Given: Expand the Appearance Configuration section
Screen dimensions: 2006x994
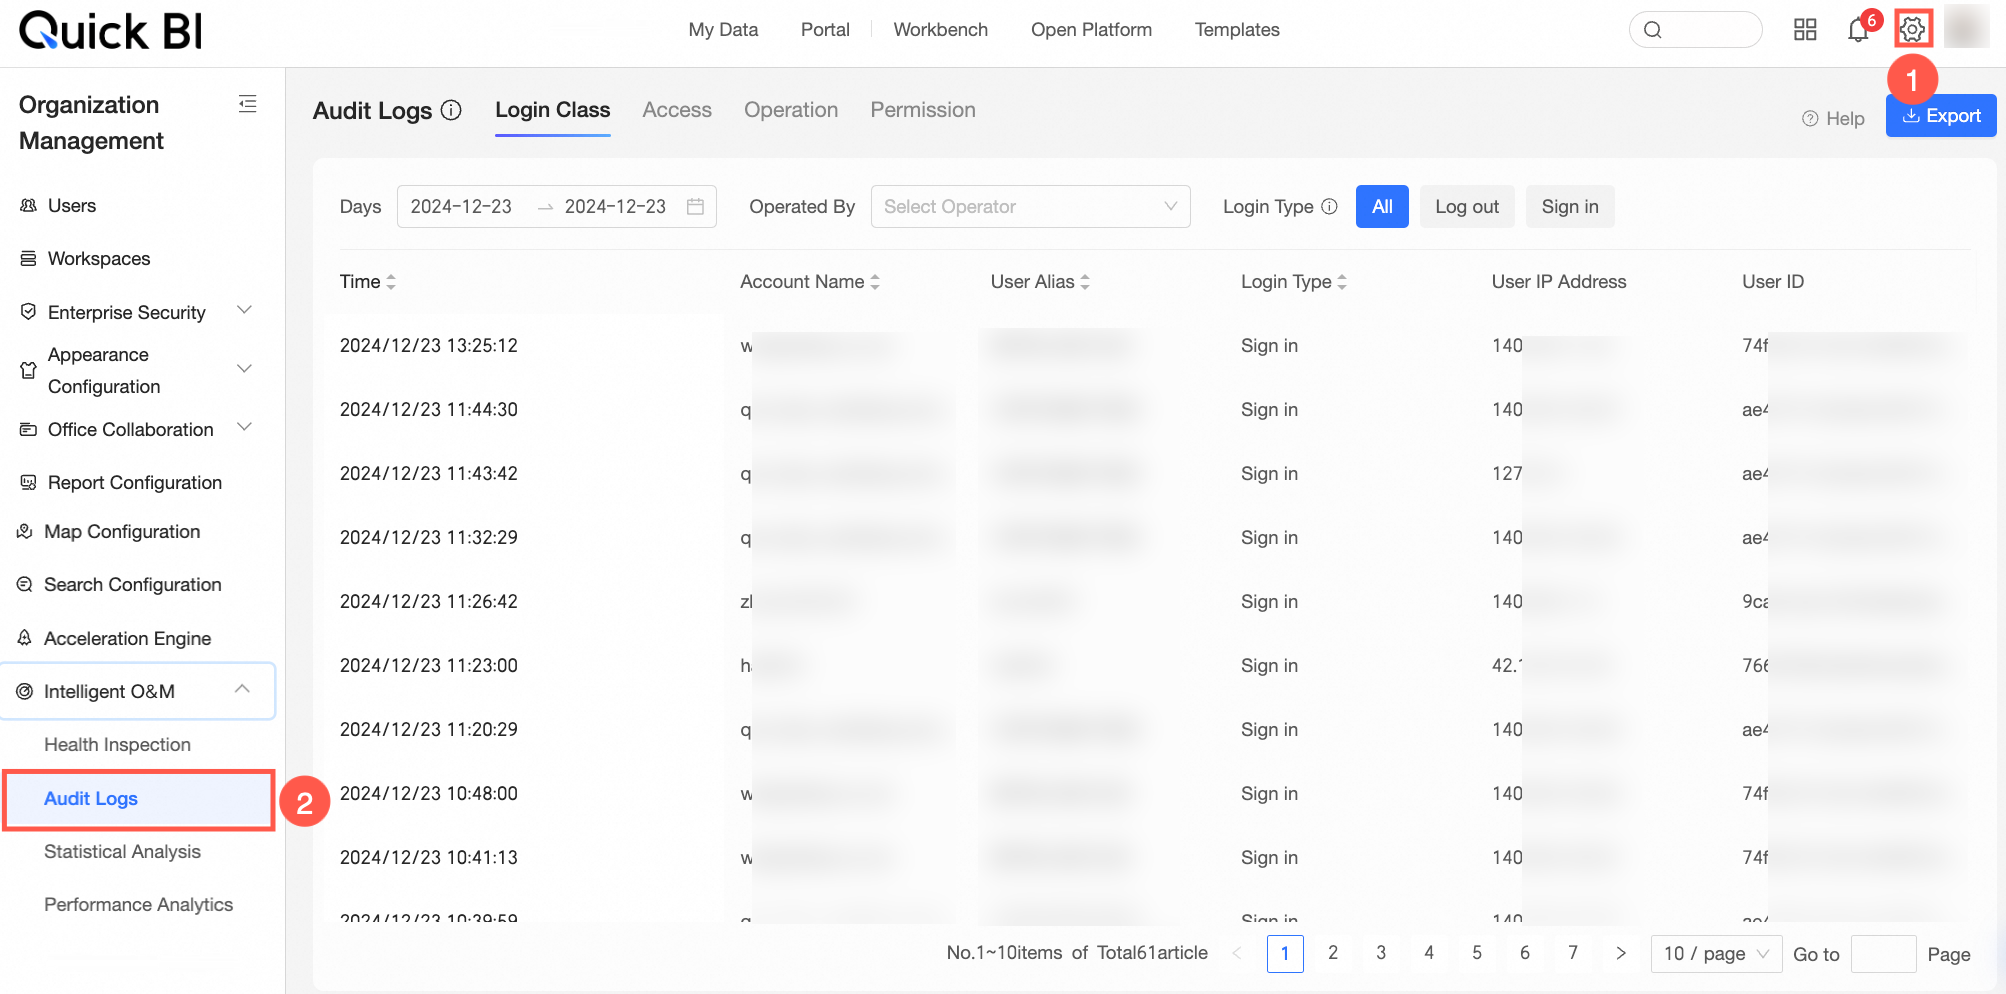Looking at the screenshot, I should 244,368.
